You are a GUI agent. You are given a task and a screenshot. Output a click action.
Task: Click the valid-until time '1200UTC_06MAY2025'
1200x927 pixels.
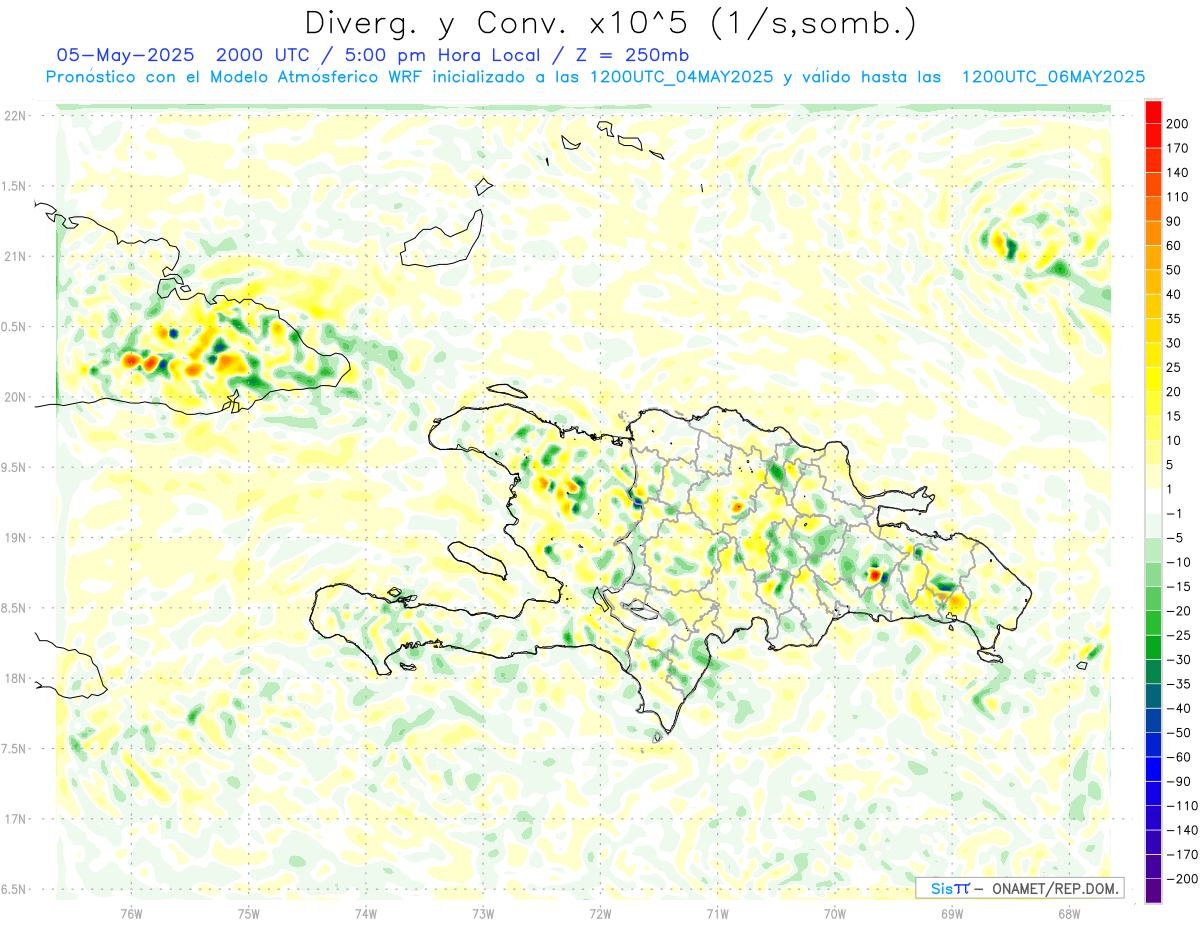1053,77
